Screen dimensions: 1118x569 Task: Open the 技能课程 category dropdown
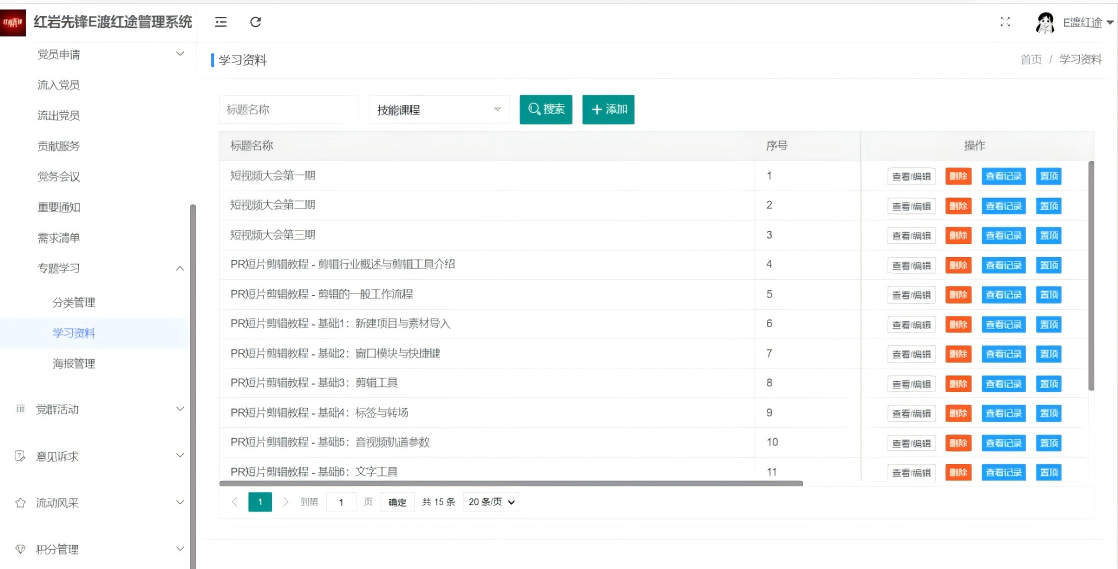439,110
